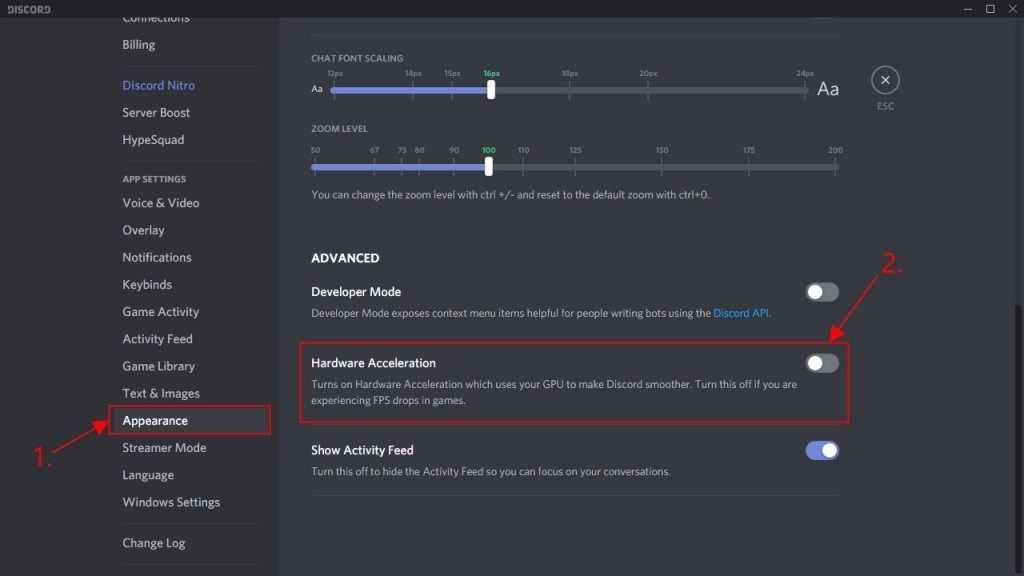Image resolution: width=1024 pixels, height=576 pixels.
Task: Click the ESC close settings icon
Action: (x=885, y=81)
